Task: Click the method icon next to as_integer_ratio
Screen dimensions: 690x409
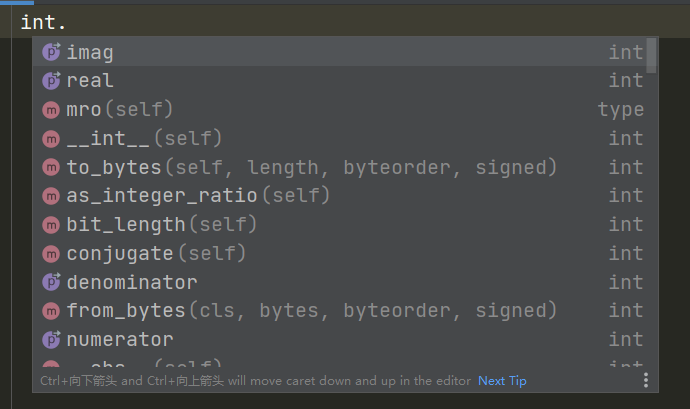Action: (x=51, y=196)
